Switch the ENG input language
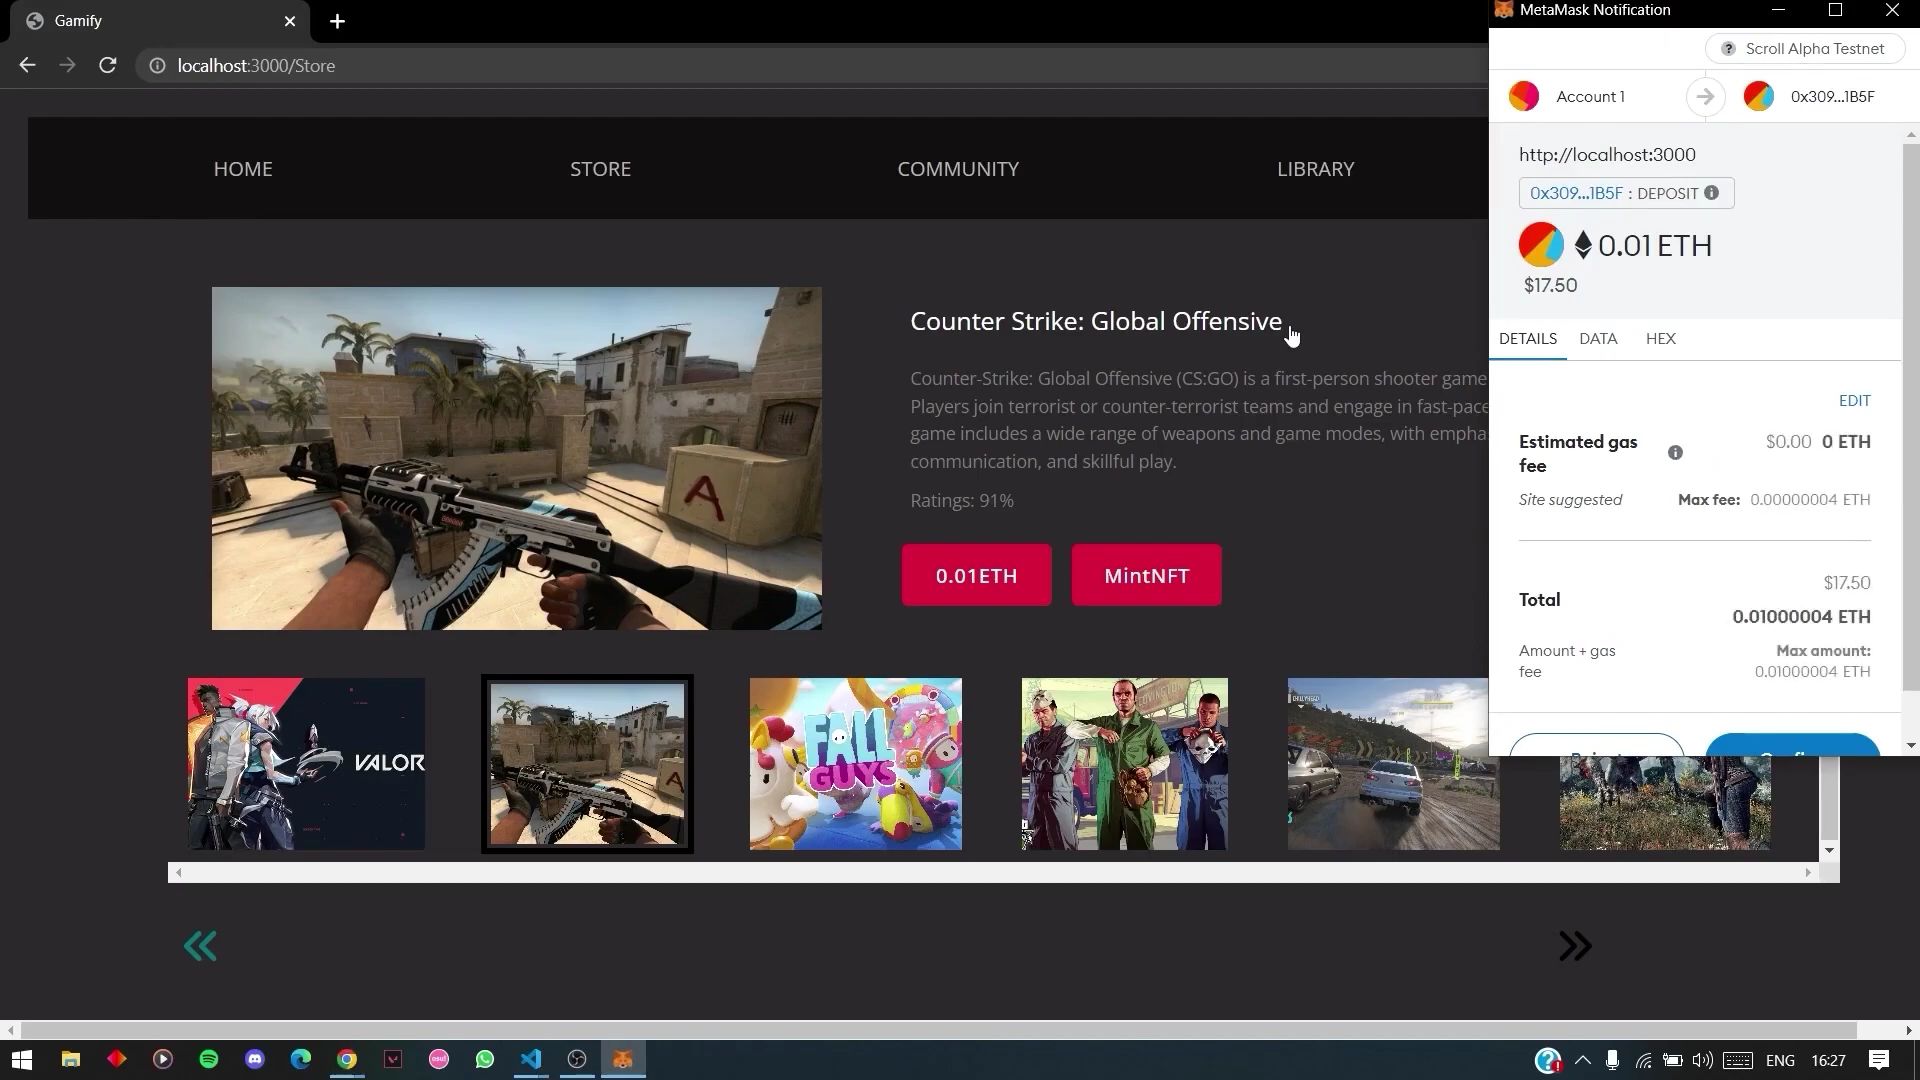This screenshot has height=1080, width=1920. 1780,1060
